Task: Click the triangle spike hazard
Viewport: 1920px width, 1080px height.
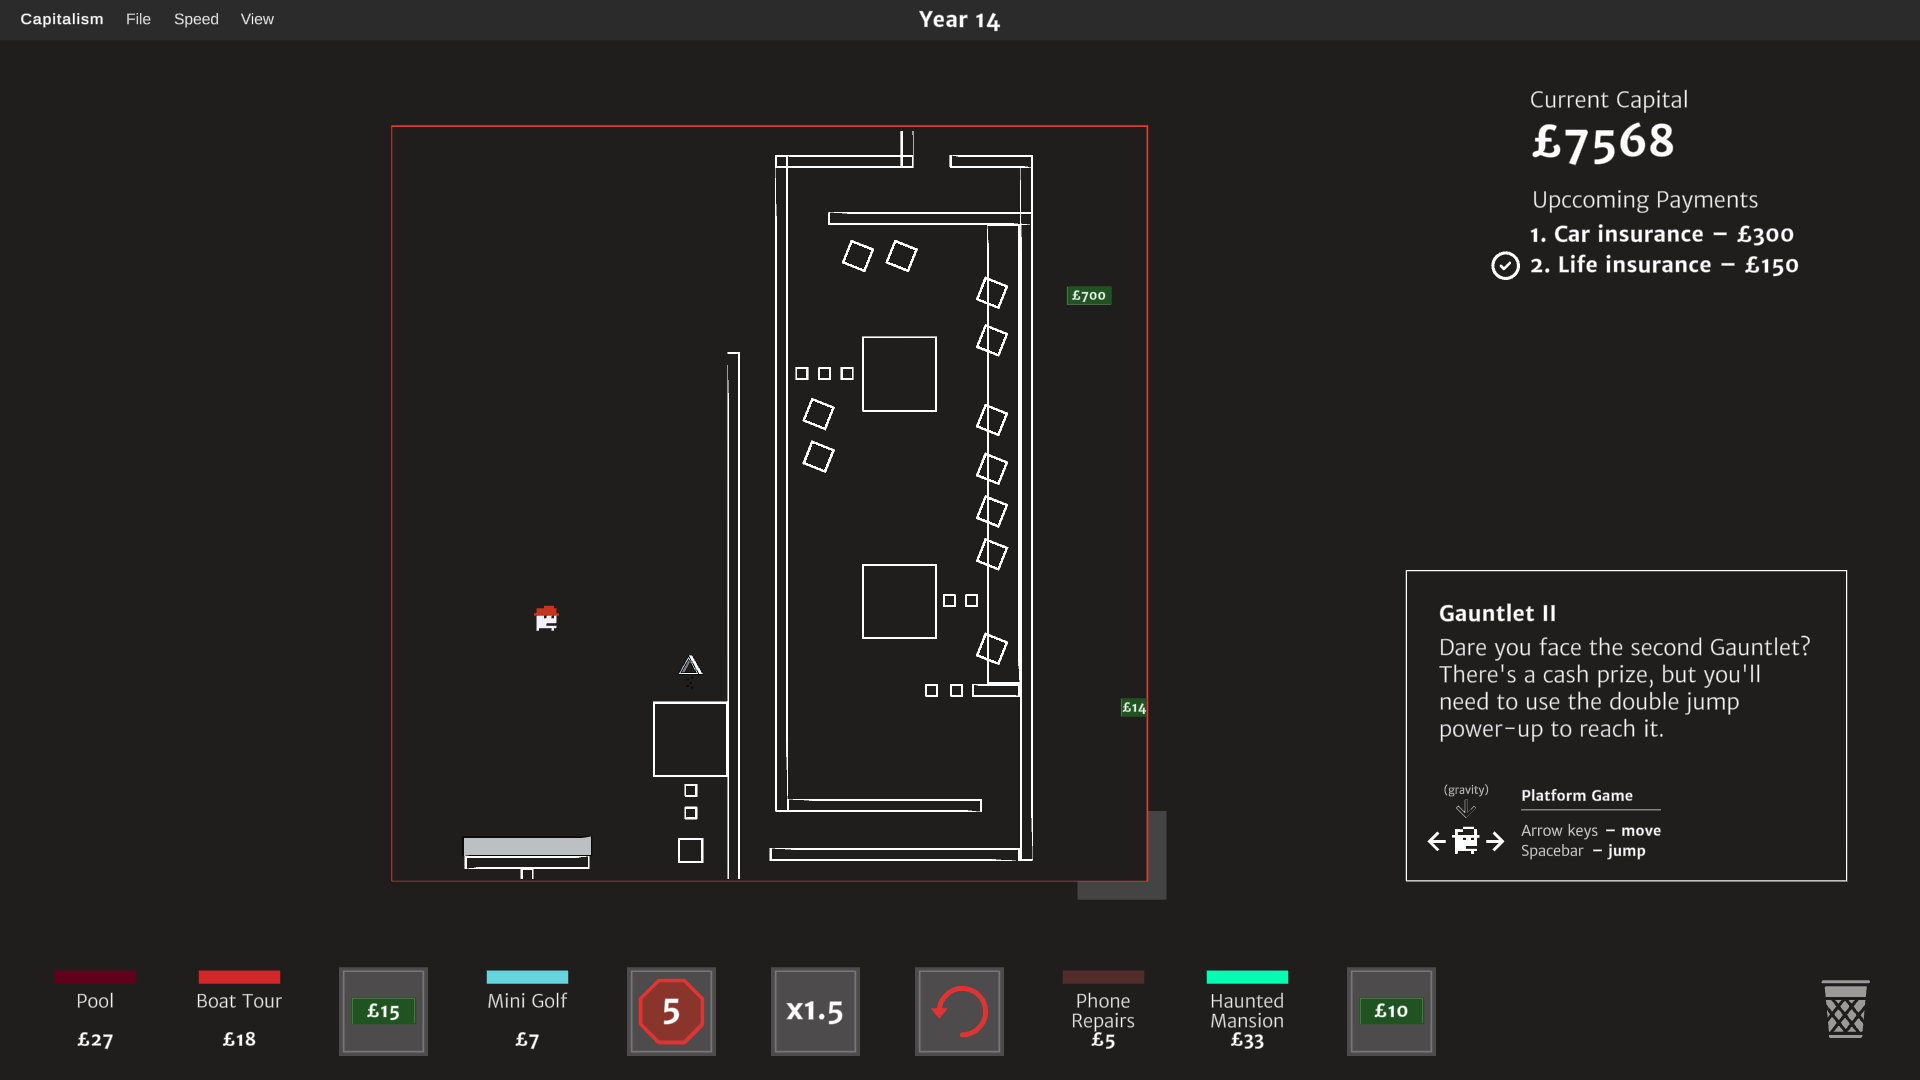Action: click(x=690, y=665)
